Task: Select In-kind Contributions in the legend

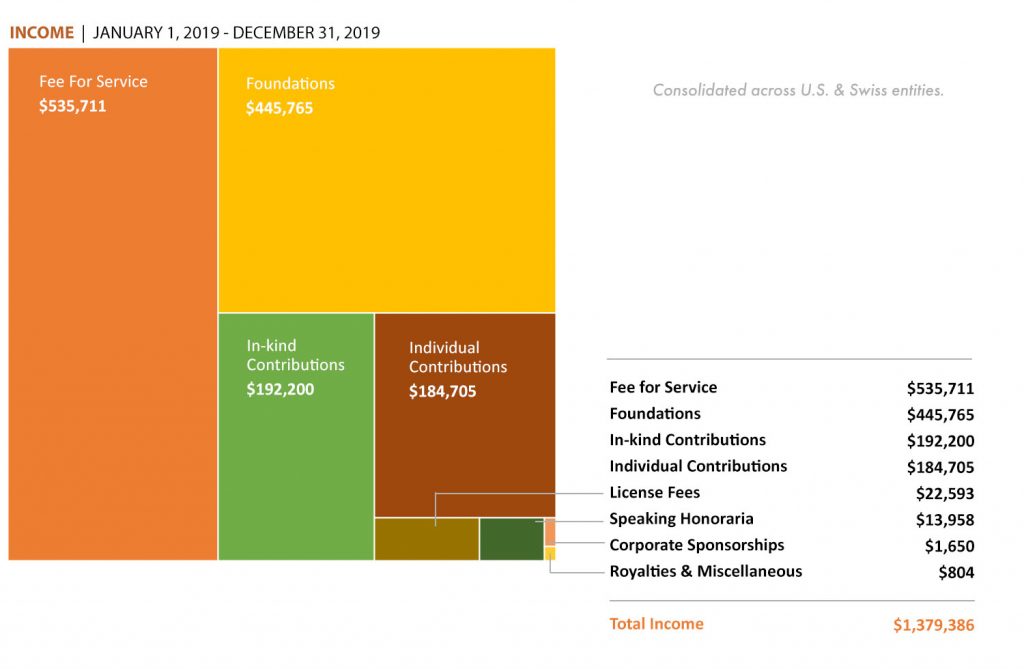Action: coord(688,440)
